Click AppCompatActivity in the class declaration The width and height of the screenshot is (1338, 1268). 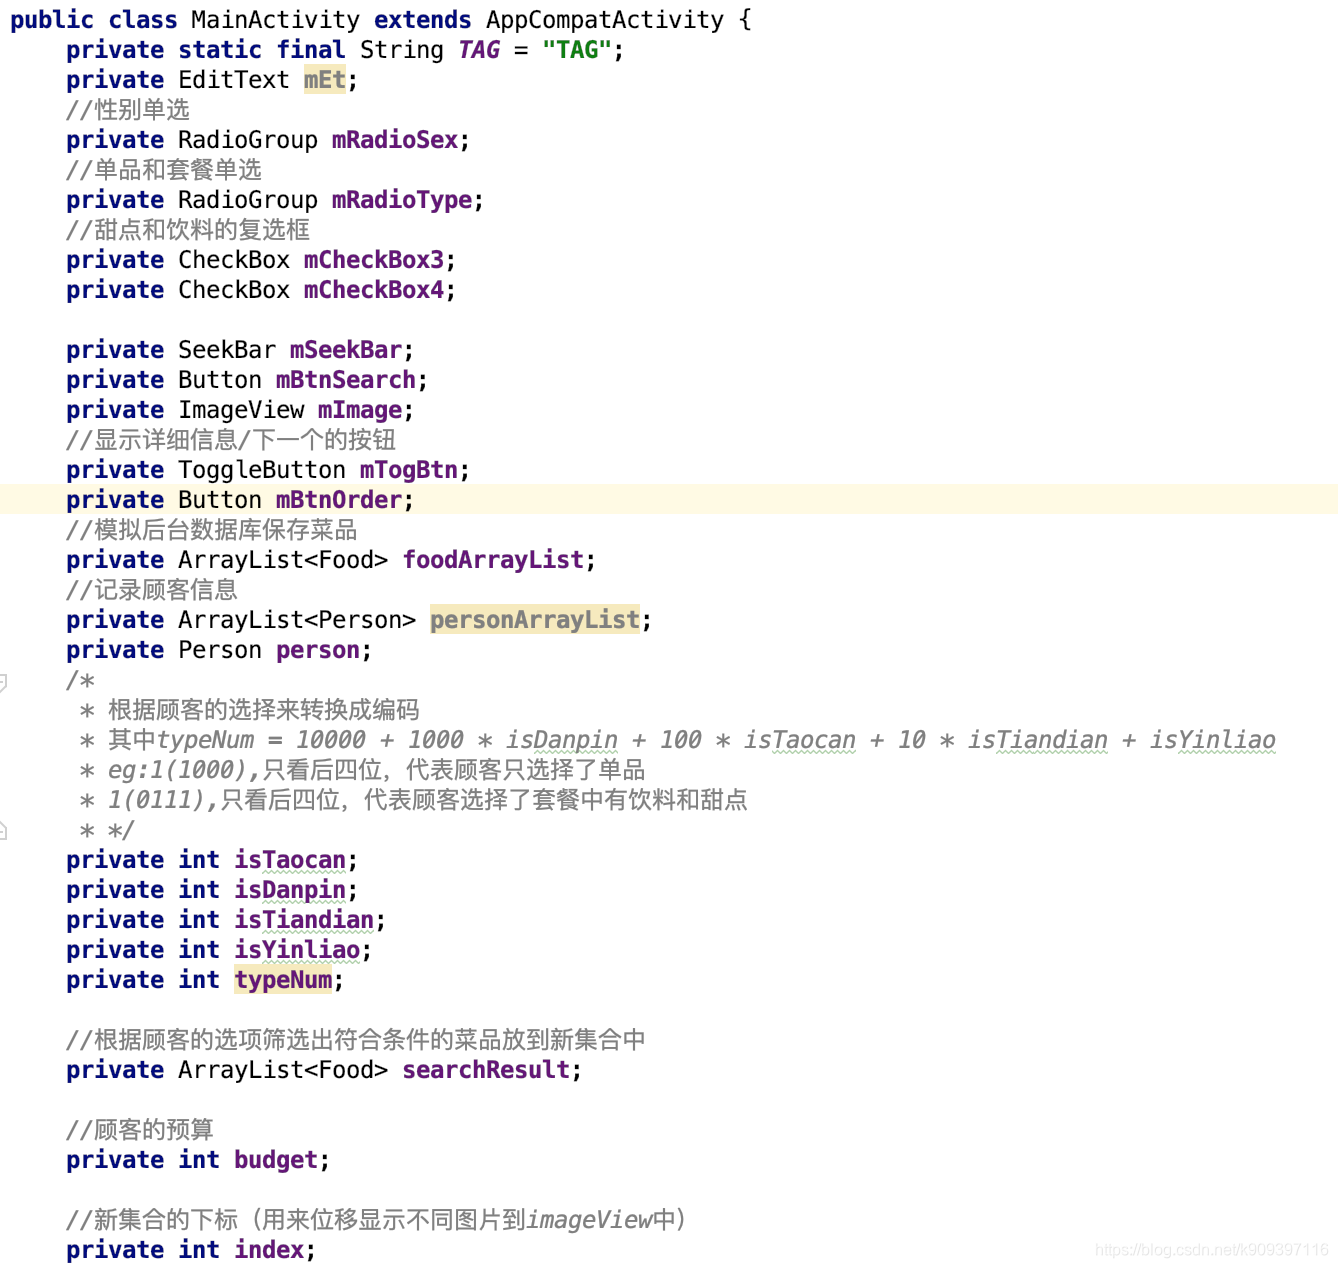point(605,20)
